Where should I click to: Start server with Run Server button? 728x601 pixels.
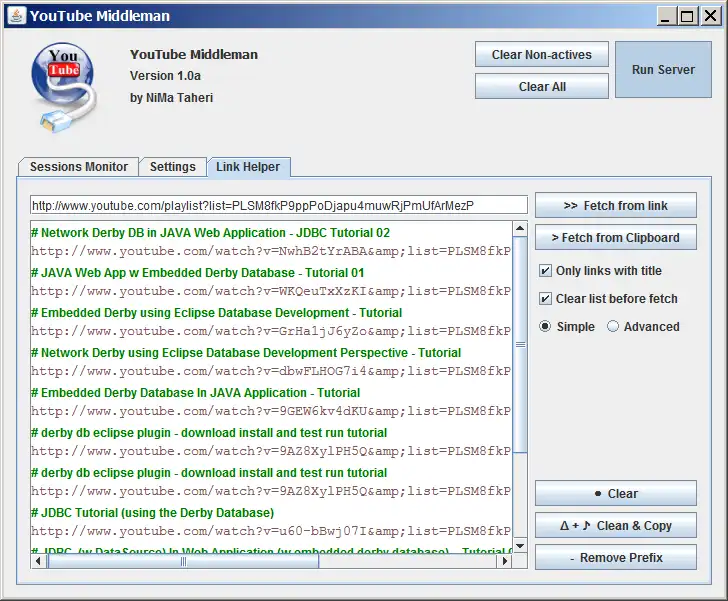(x=663, y=70)
